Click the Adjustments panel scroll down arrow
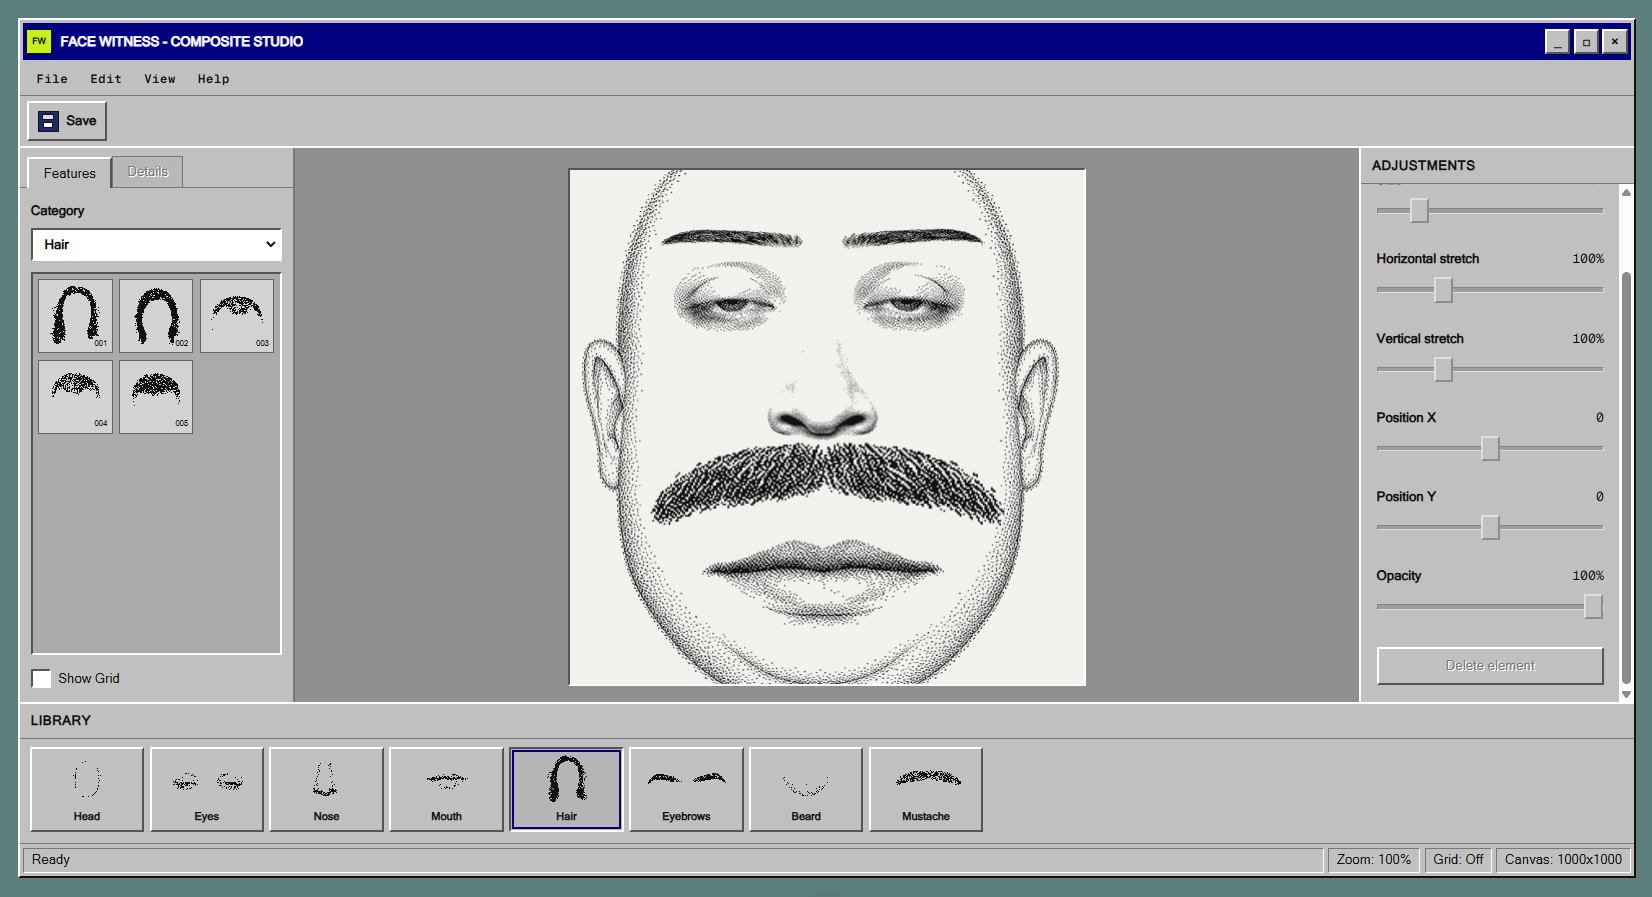This screenshot has width=1652, height=897. click(x=1626, y=694)
